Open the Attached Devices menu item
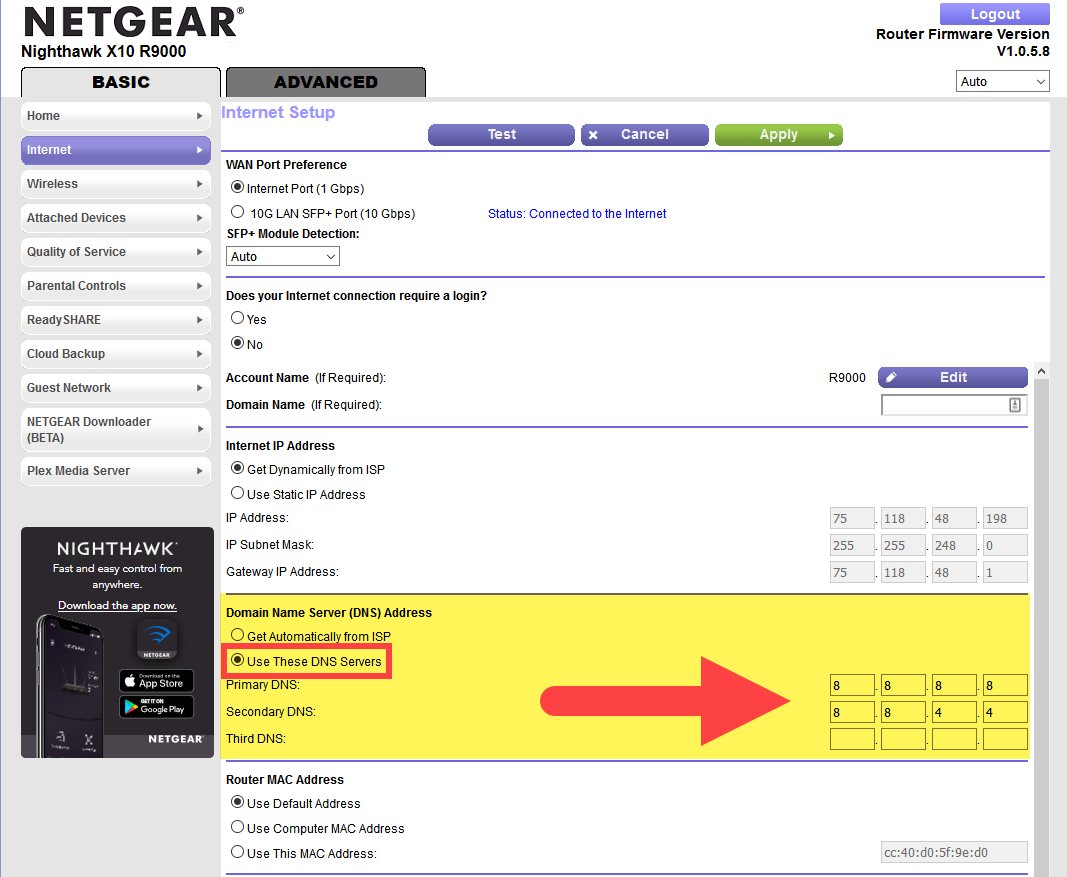Viewport: 1067px width, 877px height. pyautogui.click(x=116, y=218)
